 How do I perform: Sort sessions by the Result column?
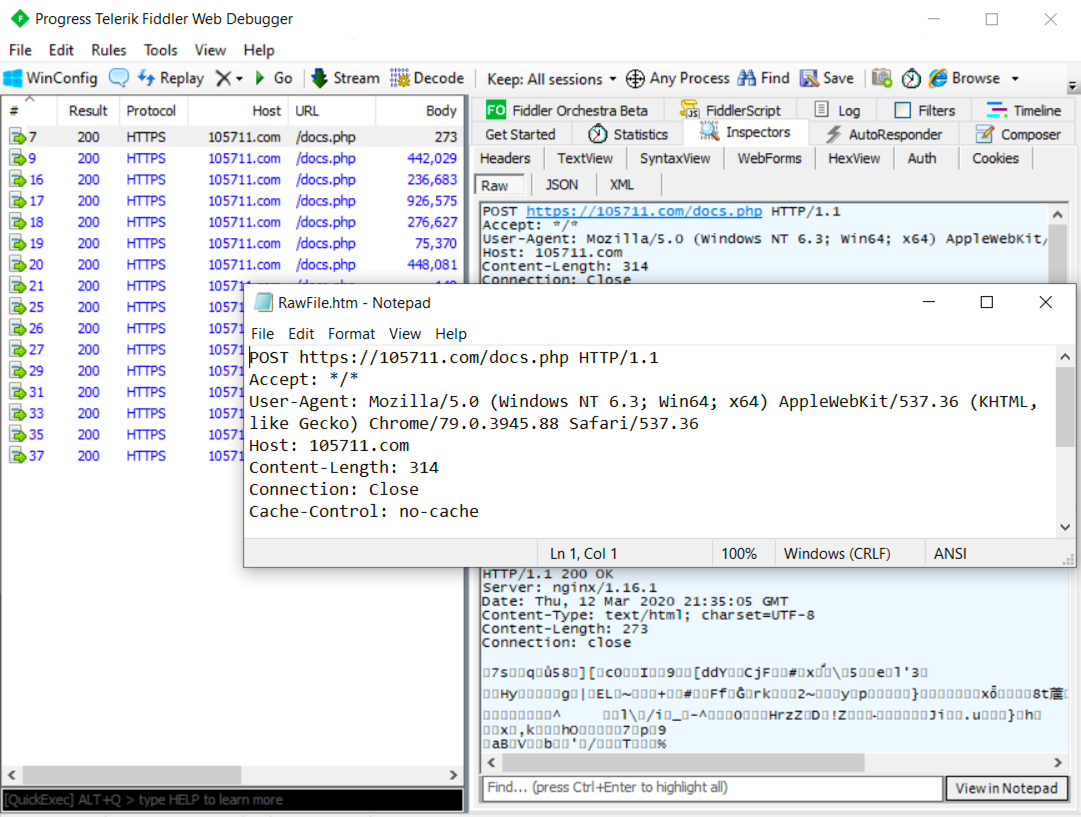pos(88,111)
